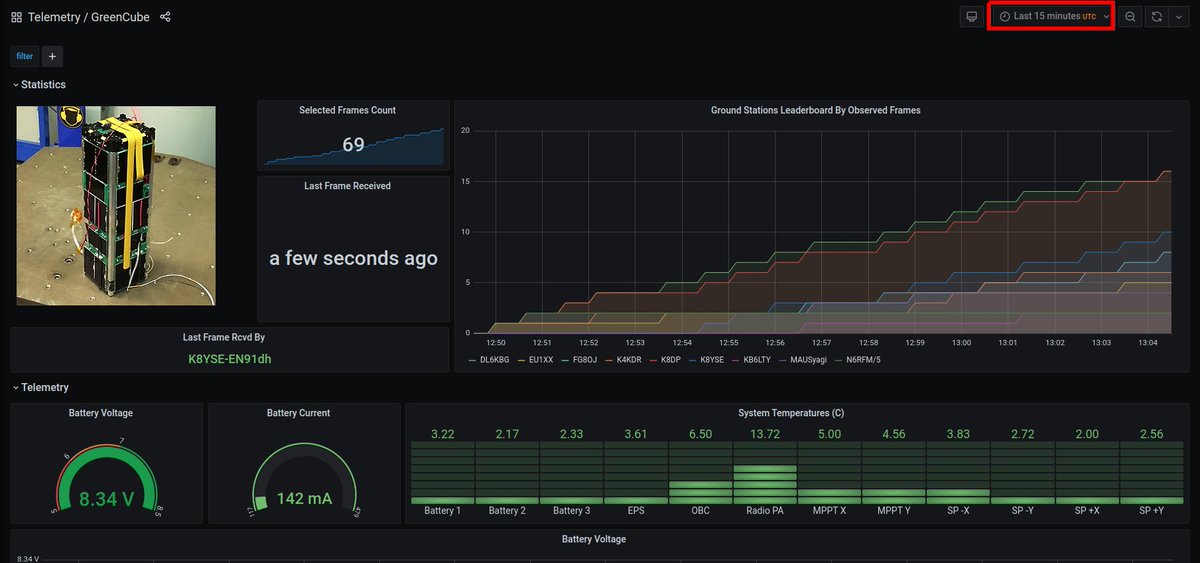Open the share dashboard icon
The image size is (1200, 563).
165,17
